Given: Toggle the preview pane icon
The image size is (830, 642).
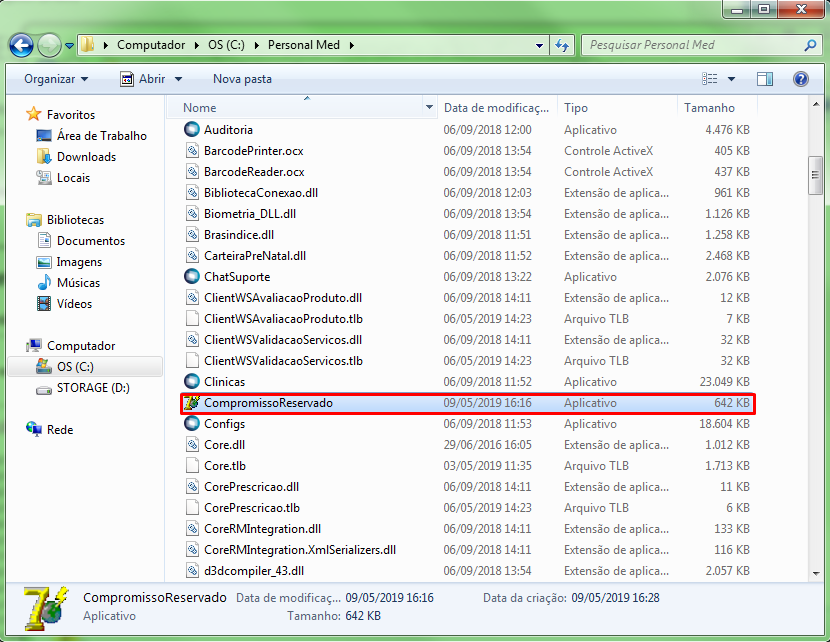Looking at the screenshot, I should click(x=764, y=79).
